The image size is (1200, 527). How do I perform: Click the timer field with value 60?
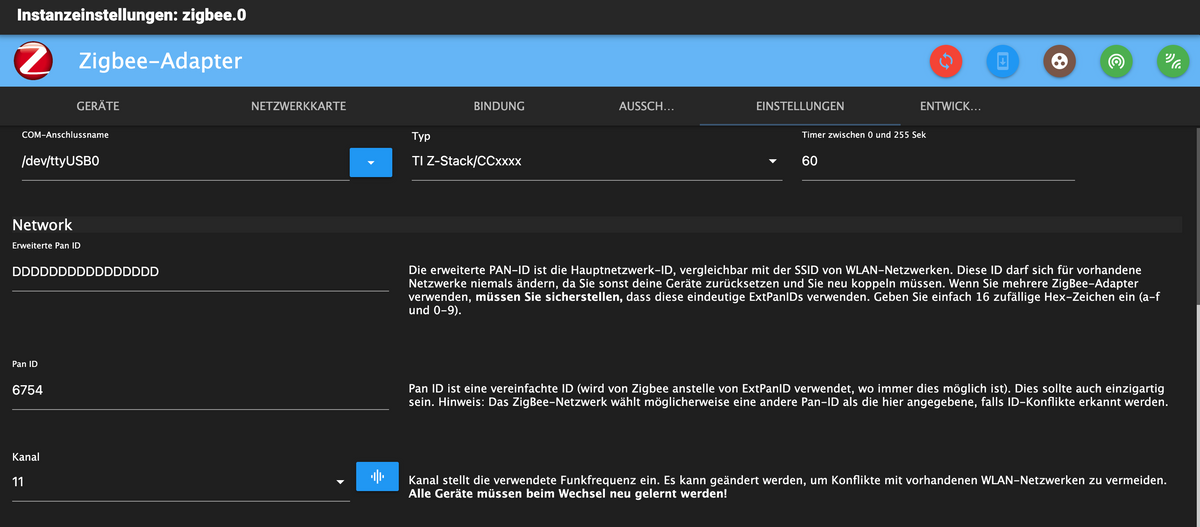pos(938,161)
